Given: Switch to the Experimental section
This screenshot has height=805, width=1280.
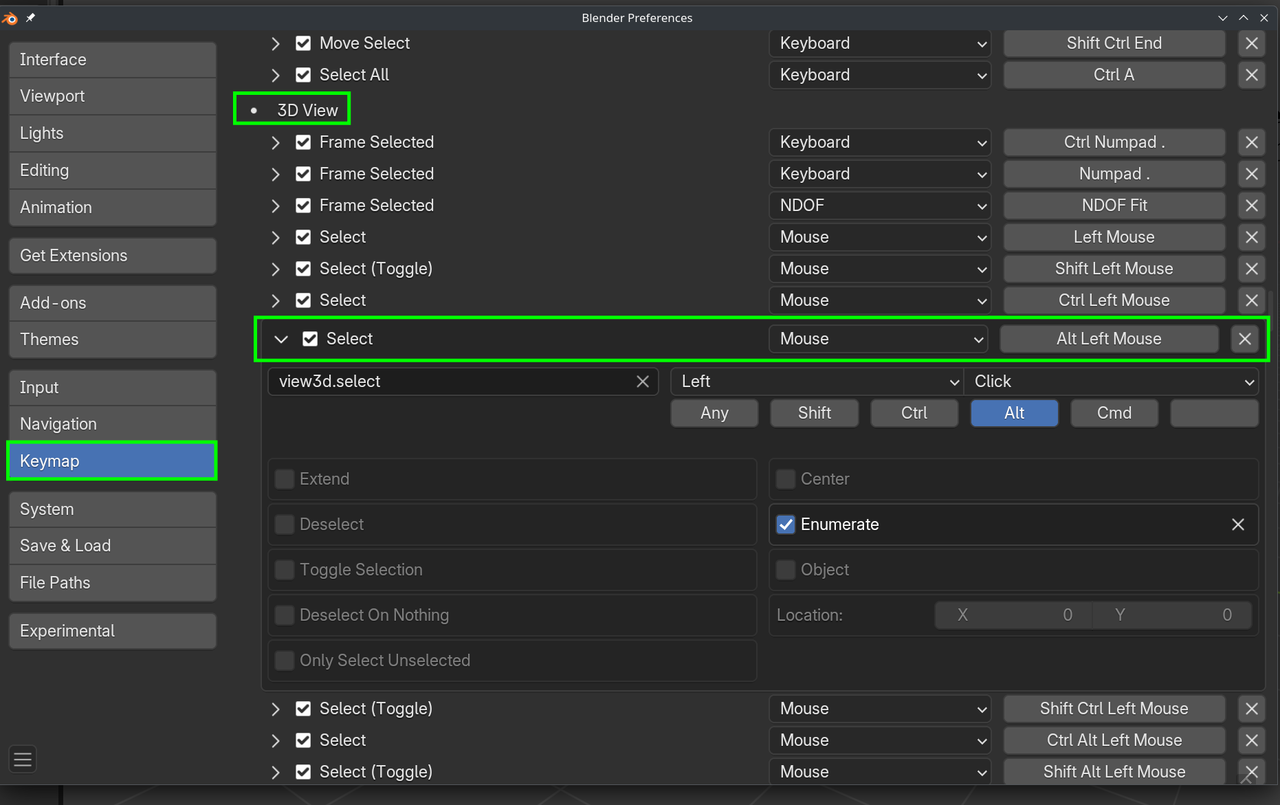Looking at the screenshot, I should (x=112, y=631).
